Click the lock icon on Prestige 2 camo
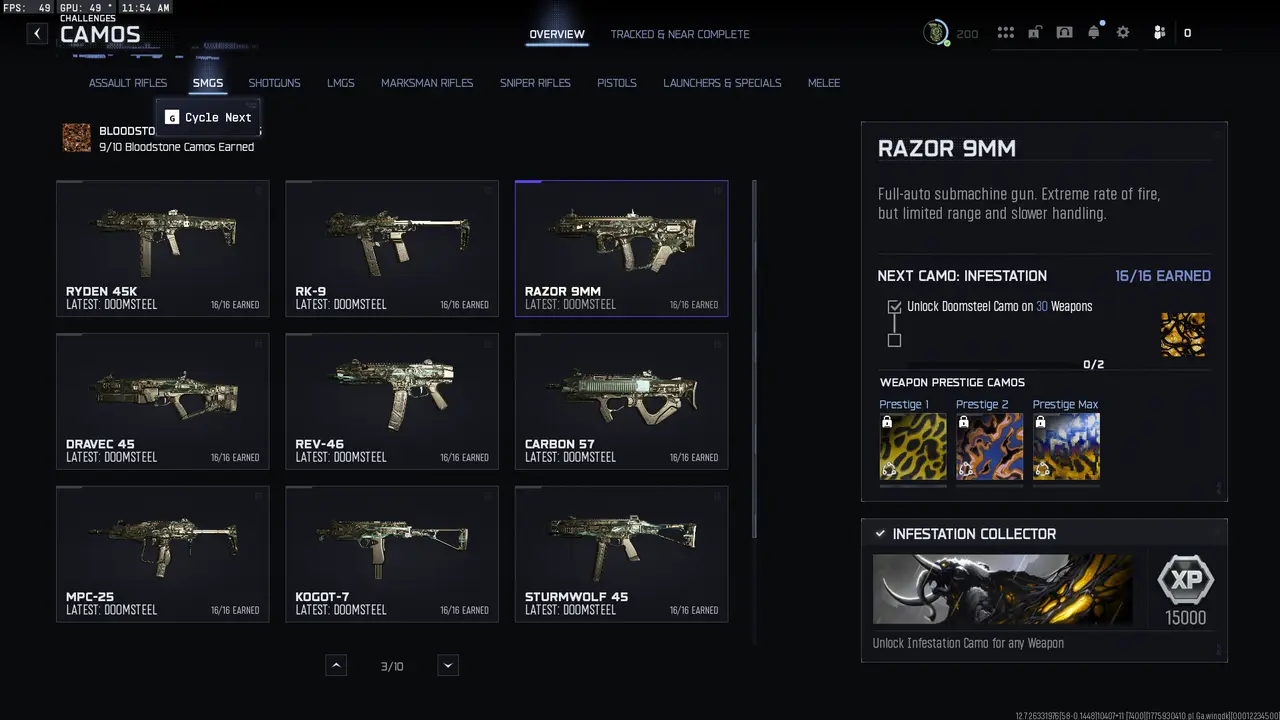The image size is (1280, 720). (964, 423)
